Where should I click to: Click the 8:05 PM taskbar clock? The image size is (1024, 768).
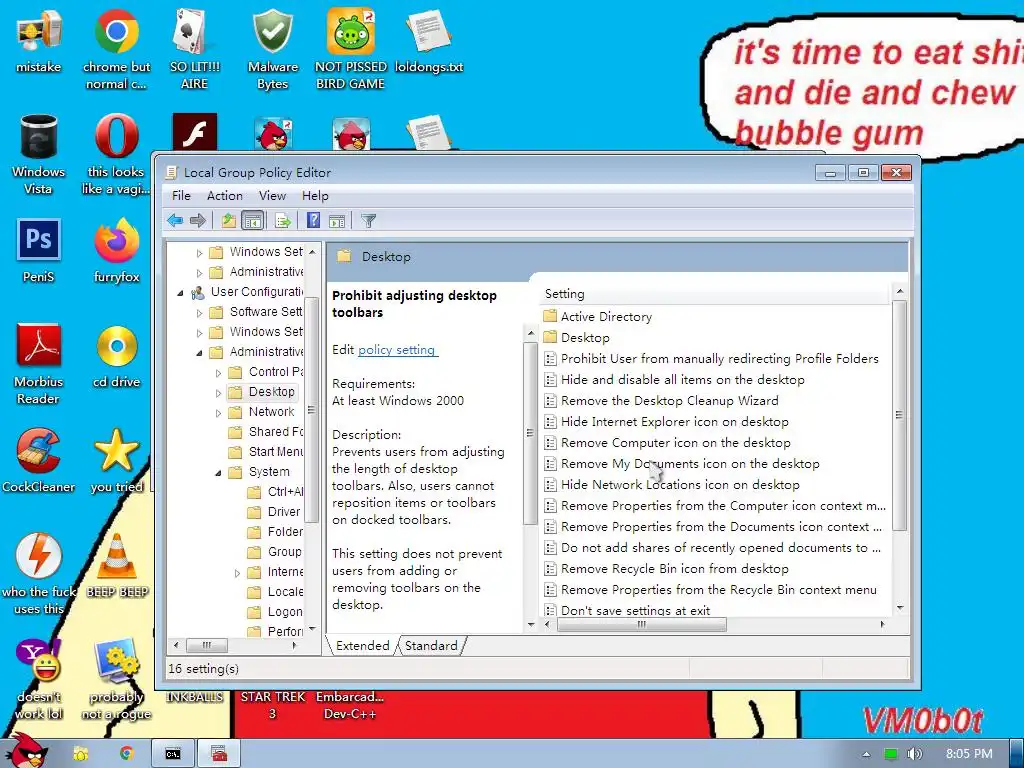click(x=968, y=754)
